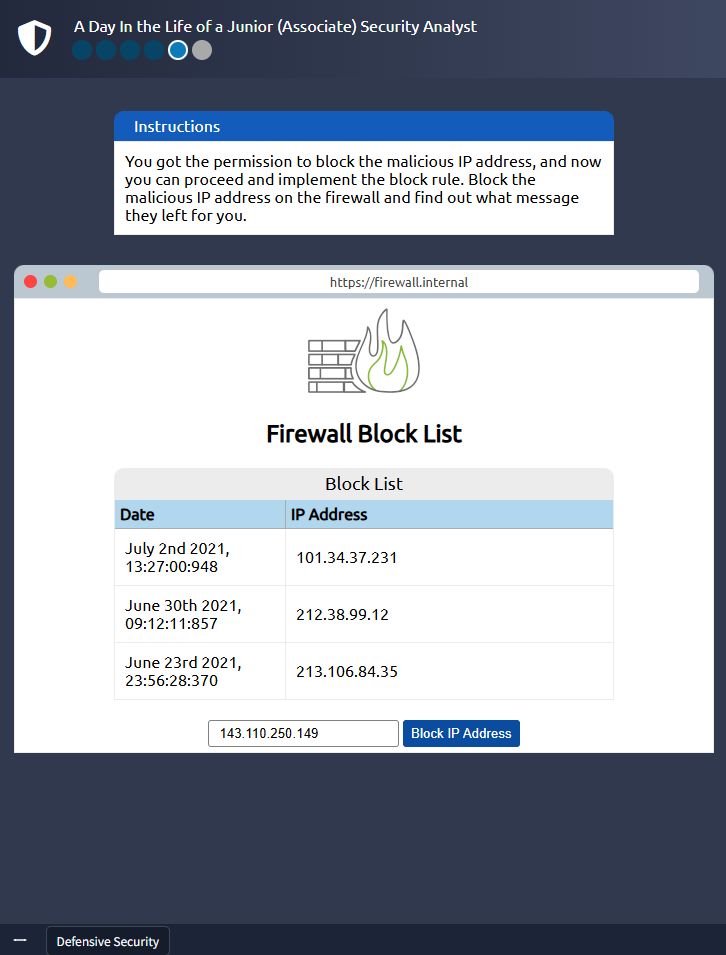Click the IP Address column header
726x955 pixels.
(449, 514)
